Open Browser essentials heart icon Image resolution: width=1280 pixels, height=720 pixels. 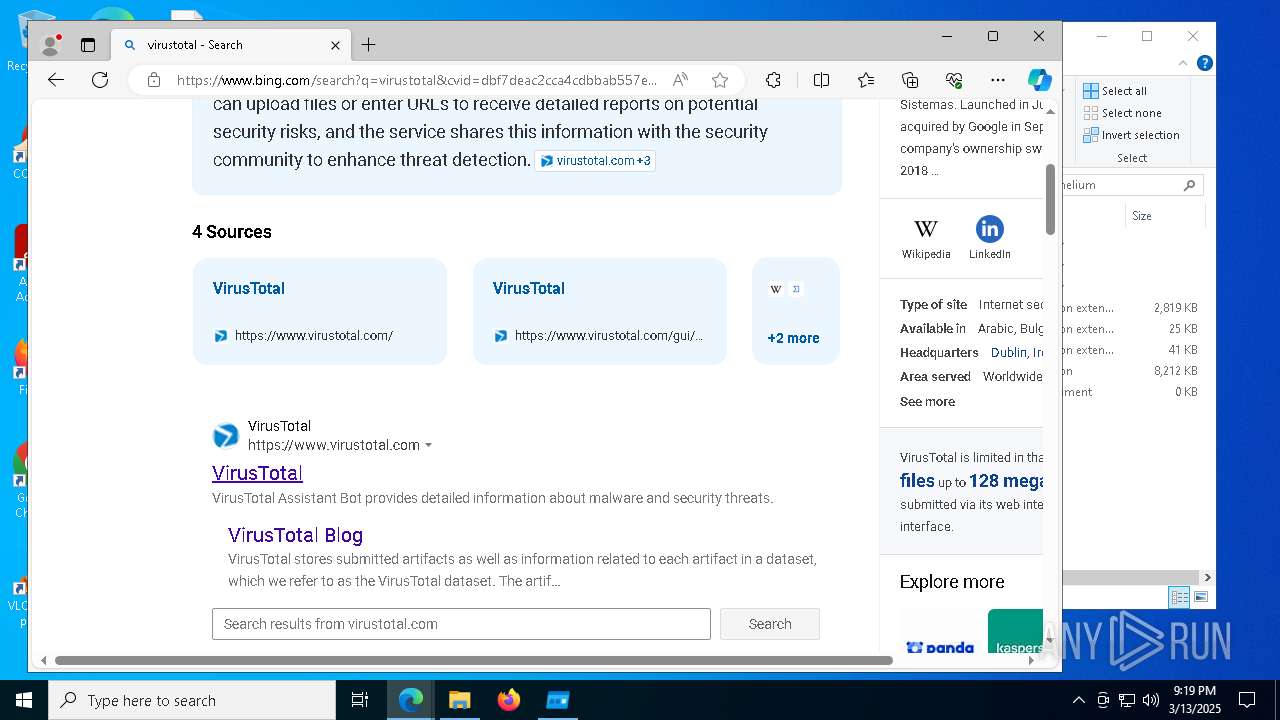(954, 80)
